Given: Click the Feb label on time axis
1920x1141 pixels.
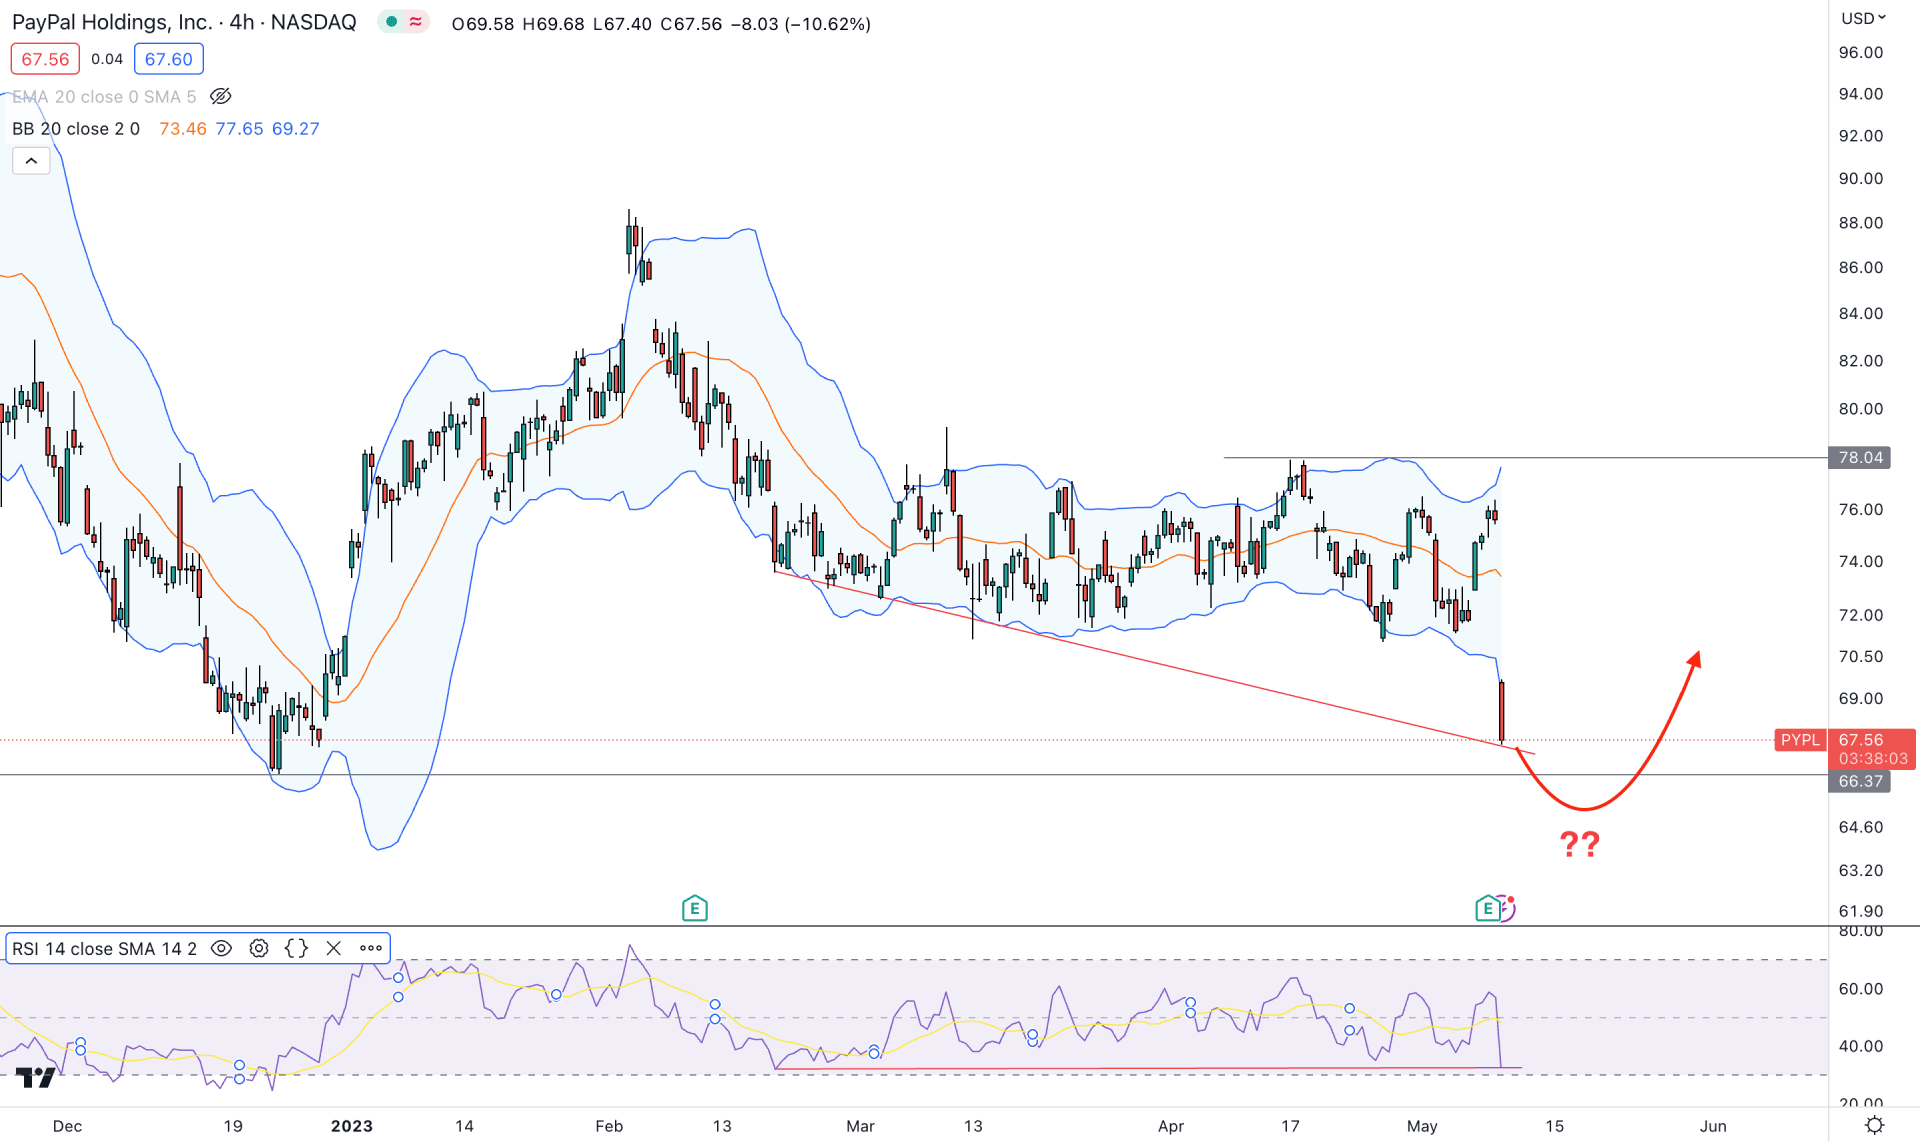Looking at the screenshot, I should [609, 1125].
